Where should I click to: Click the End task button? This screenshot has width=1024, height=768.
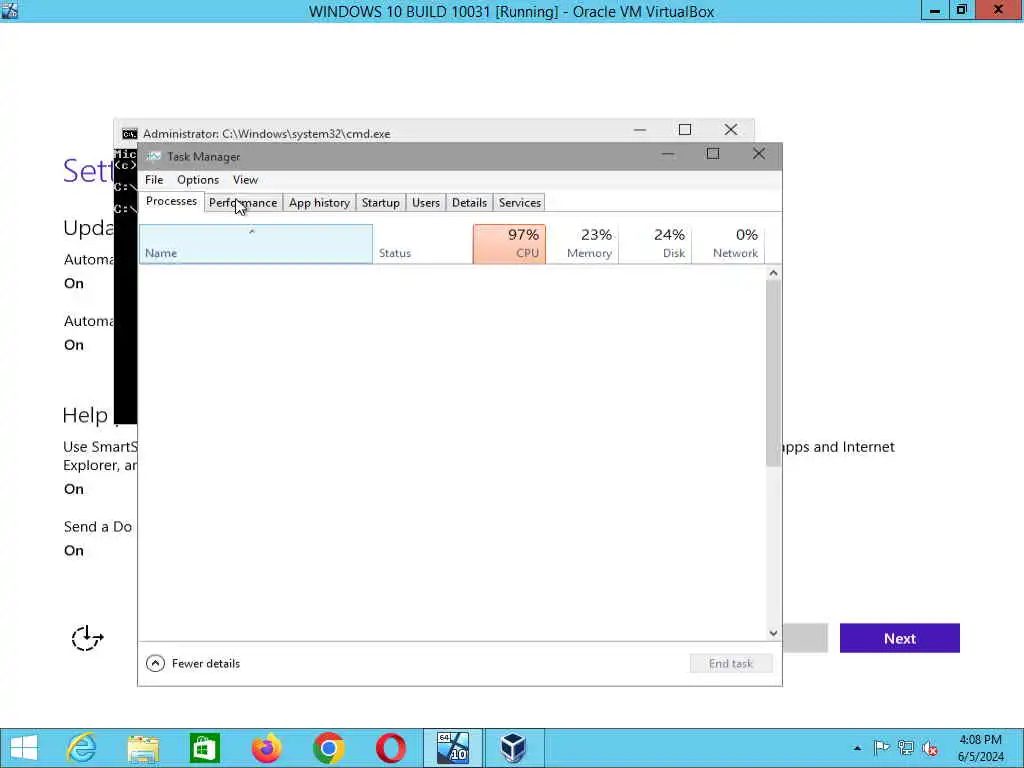[x=731, y=664]
